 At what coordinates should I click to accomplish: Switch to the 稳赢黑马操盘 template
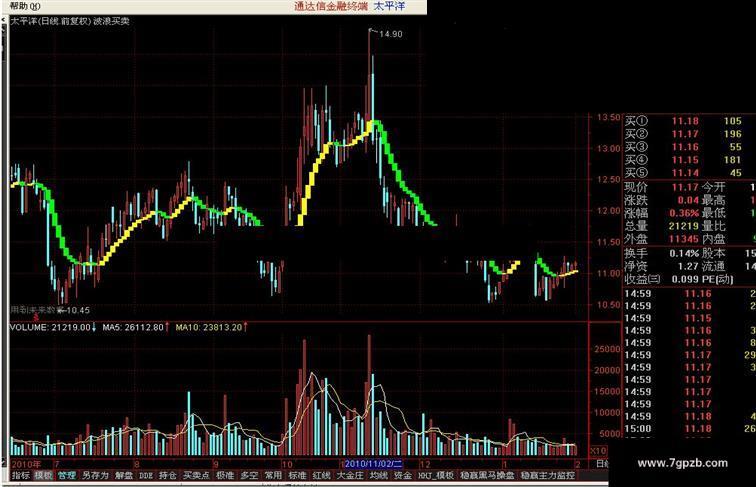[x=487, y=475]
